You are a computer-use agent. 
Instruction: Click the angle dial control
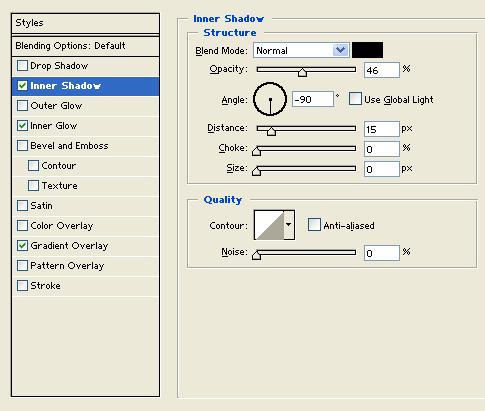pos(270,99)
